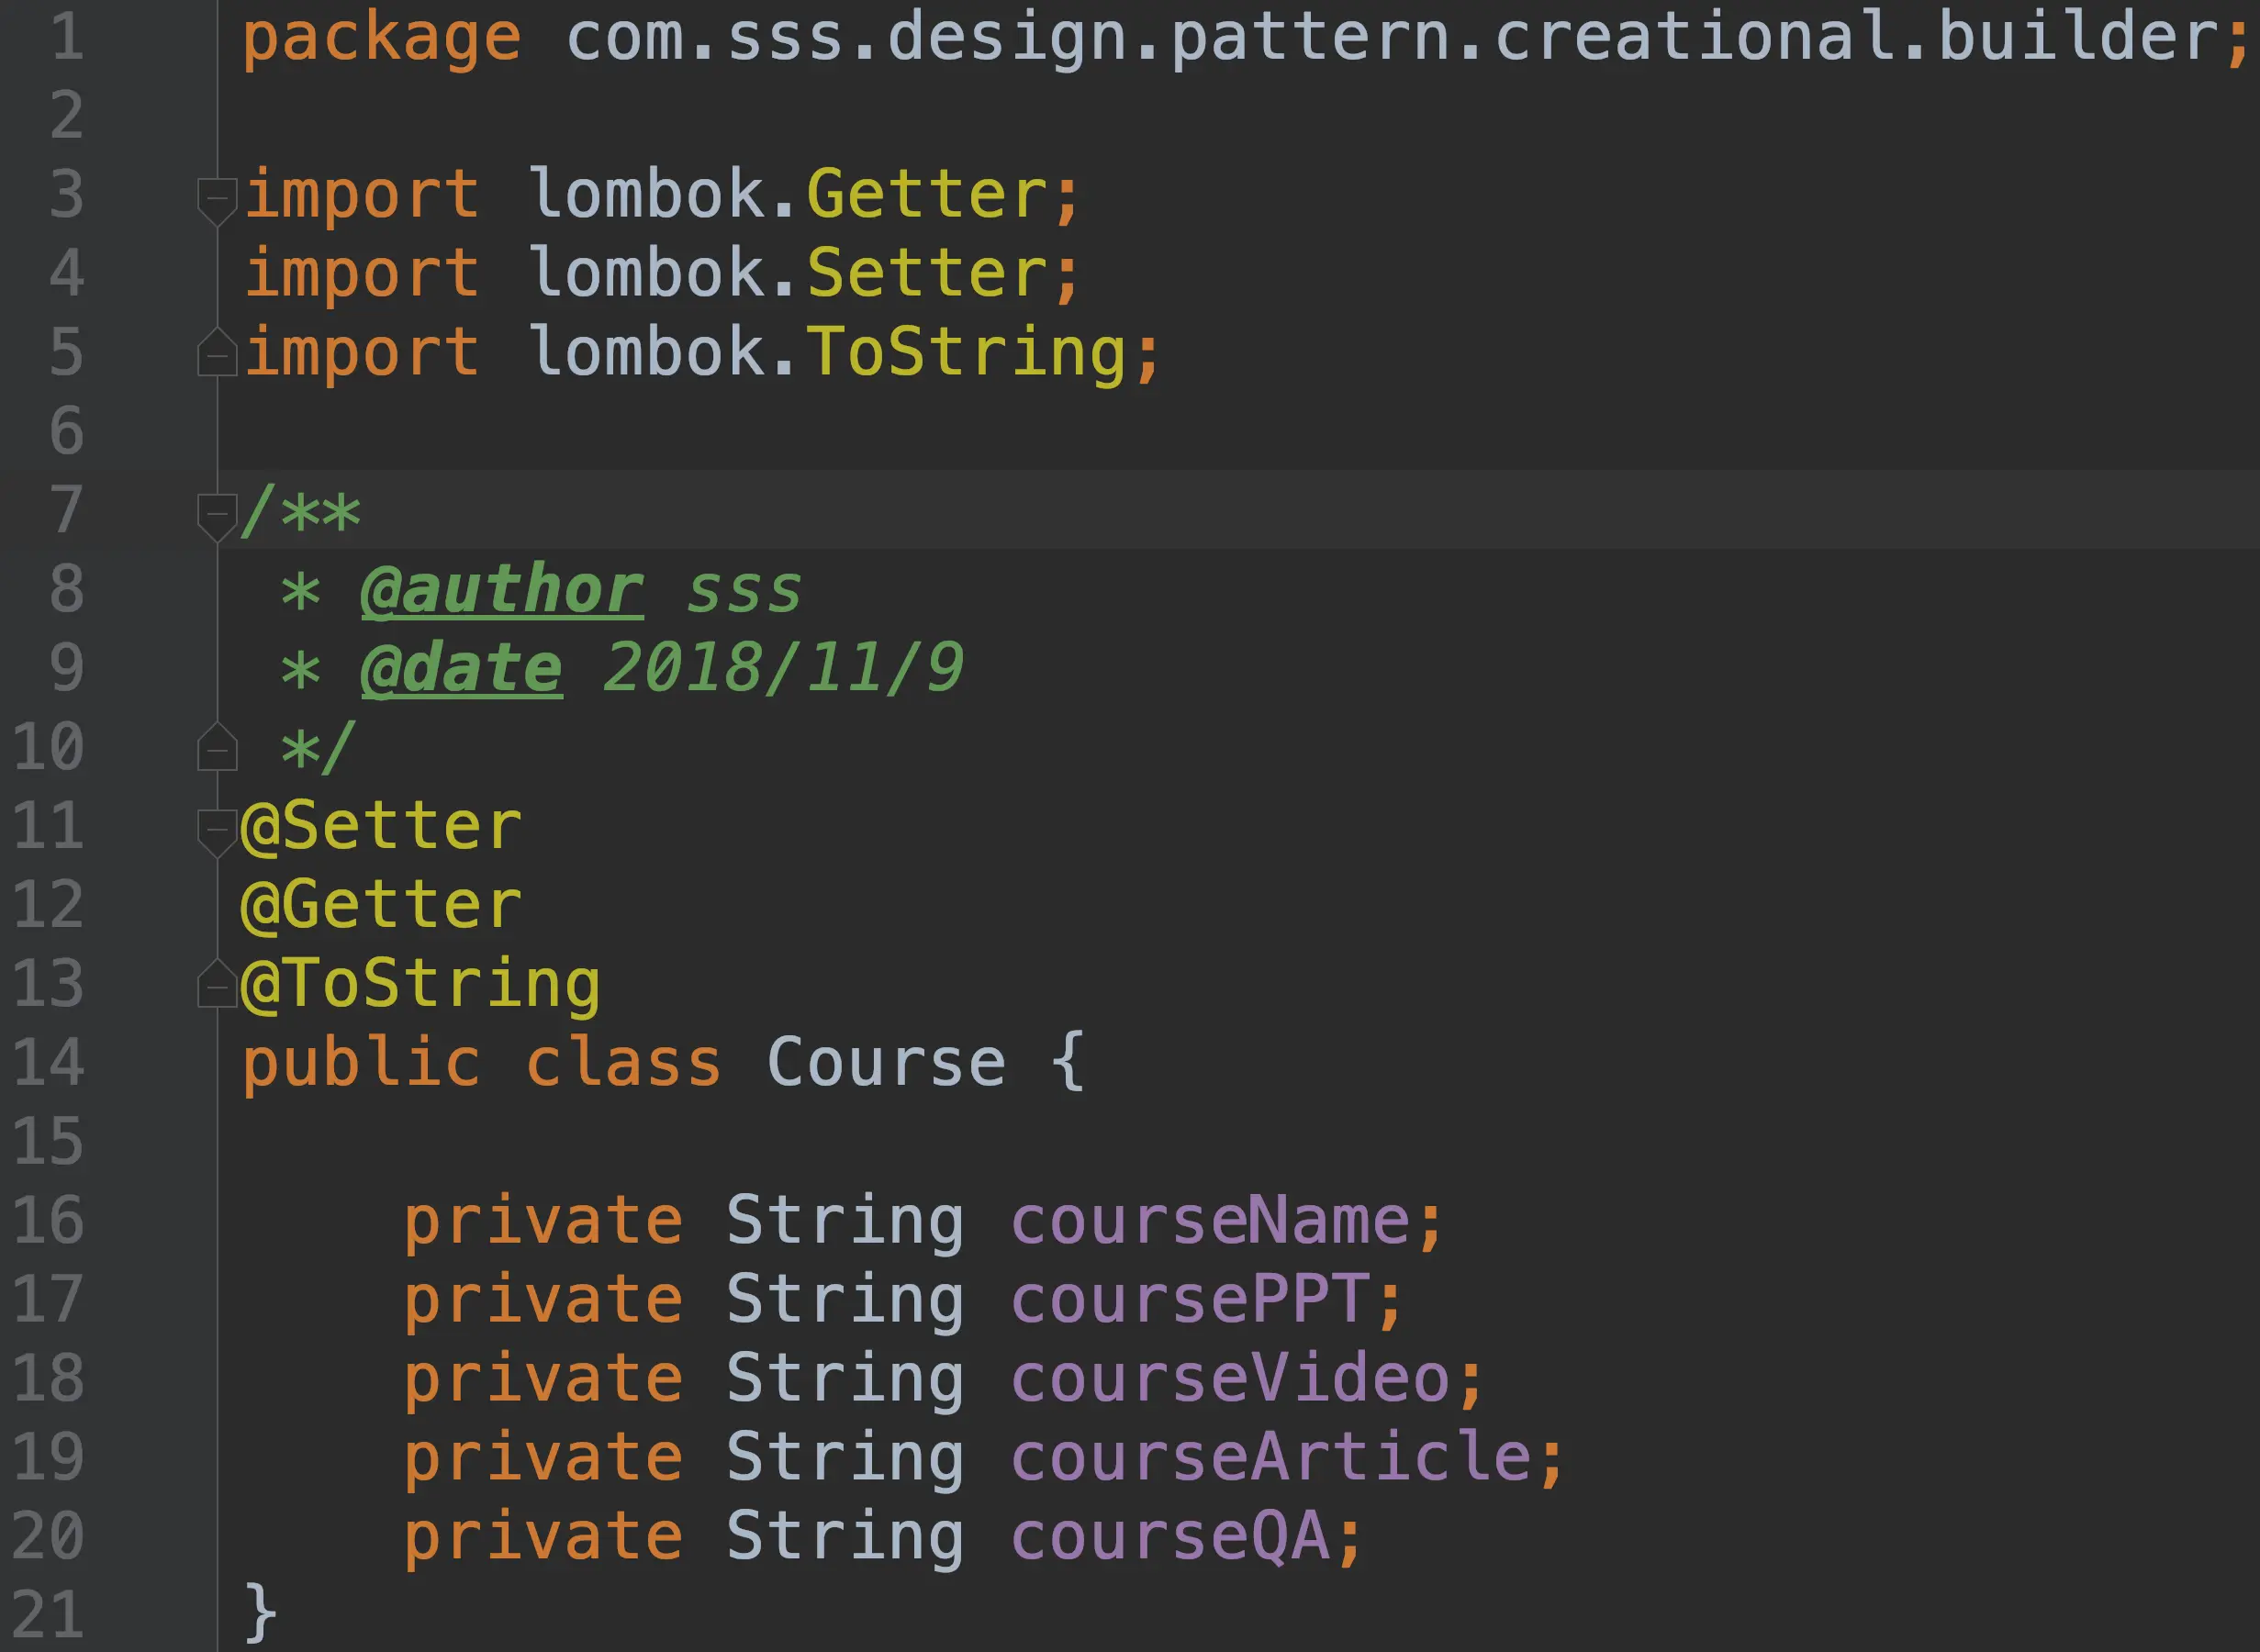This screenshot has height=1652, width=2260.
Task: Collapse the Javadoc comment fold at line 7
Action: tap(217, 514)
